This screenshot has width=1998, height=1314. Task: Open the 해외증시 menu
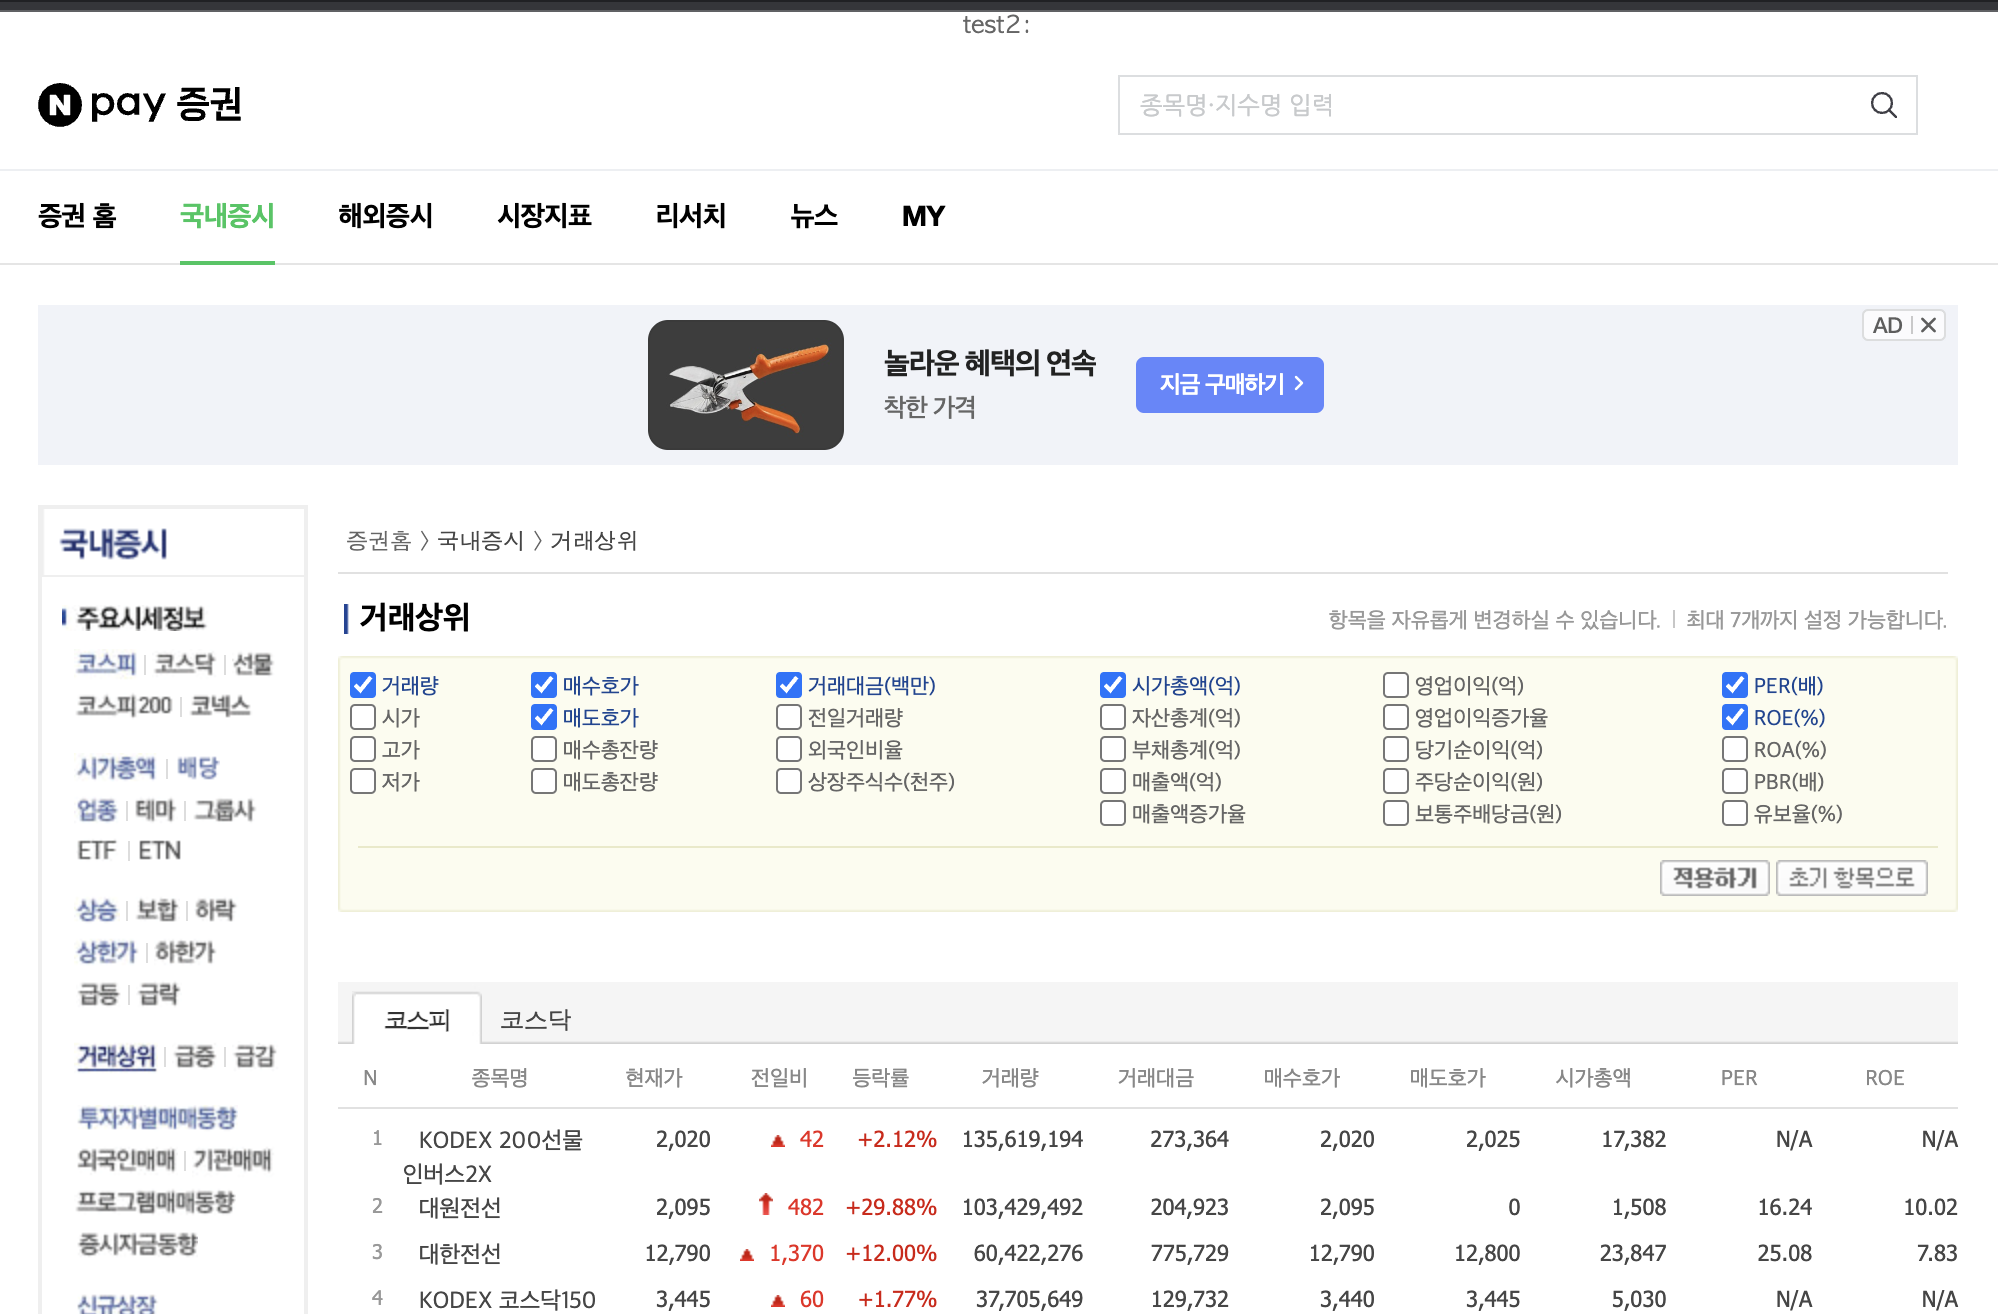tap(385, 216)
